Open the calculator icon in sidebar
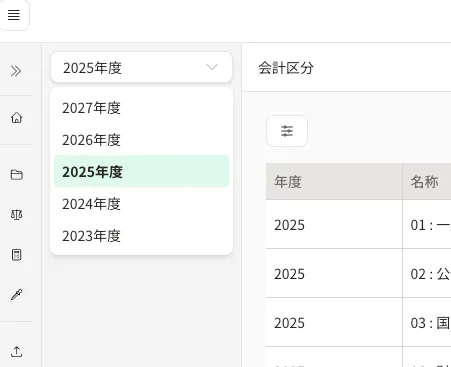Screen dimensions: 451x367 (x=17, y=255)
